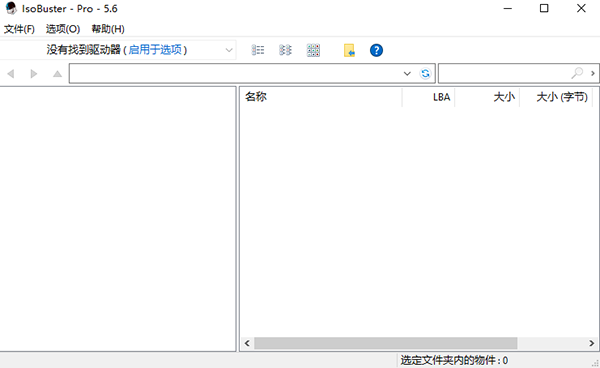Click the status text 选定文件夹内的物件 : 0

[x=454, y=360]
